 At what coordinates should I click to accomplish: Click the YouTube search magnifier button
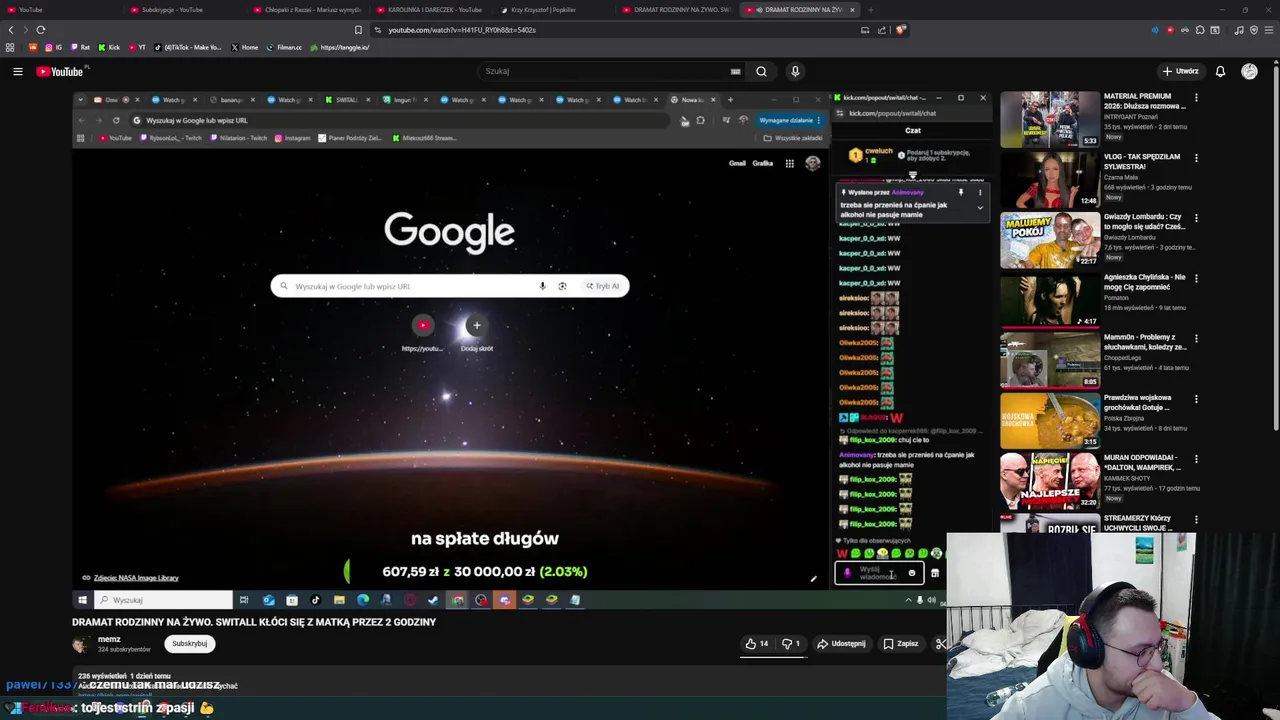pyautogui.click(x=761, y=71)
